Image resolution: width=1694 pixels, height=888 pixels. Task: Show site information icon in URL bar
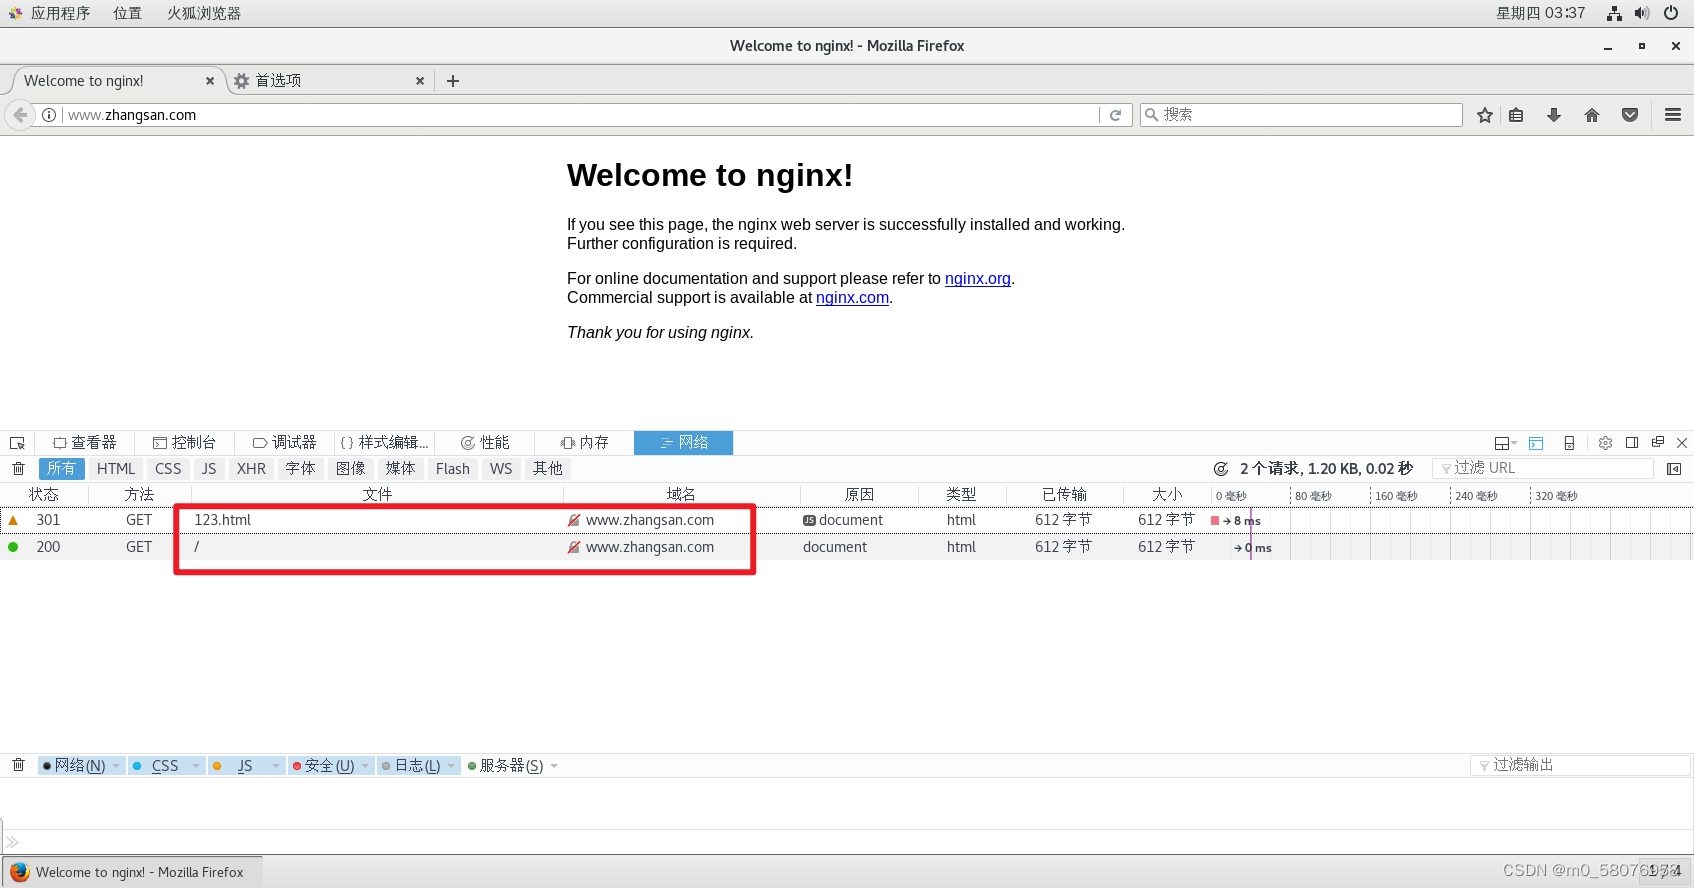click(x=49, y=115)
